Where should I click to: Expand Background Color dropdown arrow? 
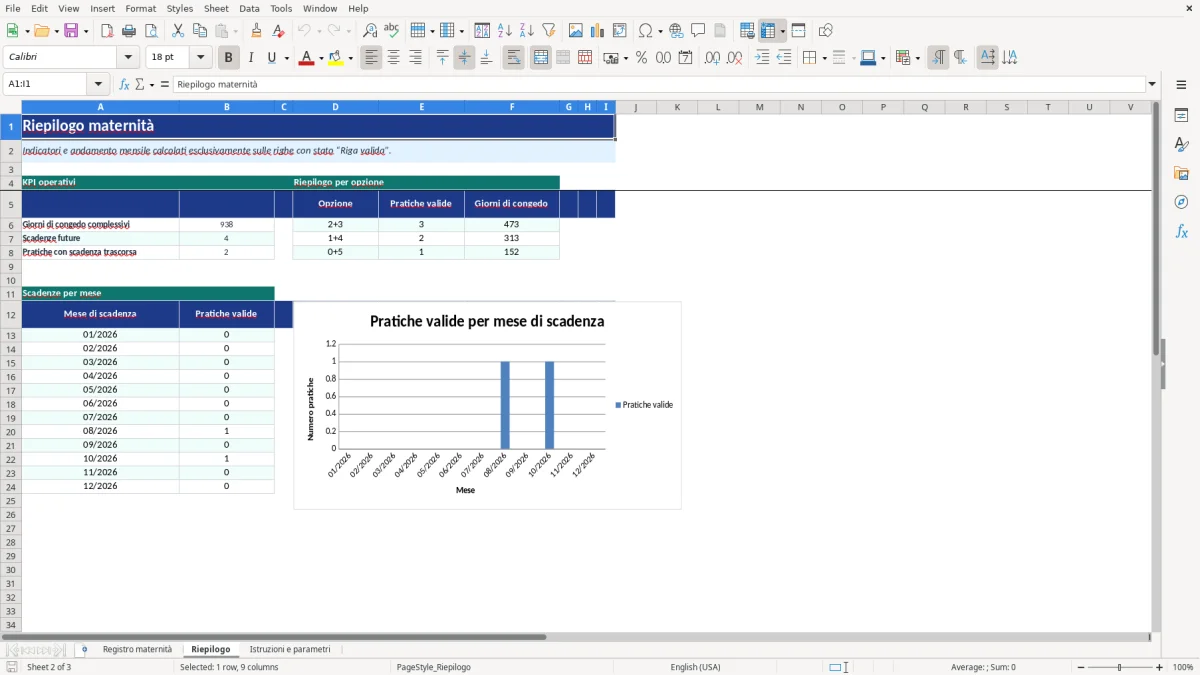(351, 58)
